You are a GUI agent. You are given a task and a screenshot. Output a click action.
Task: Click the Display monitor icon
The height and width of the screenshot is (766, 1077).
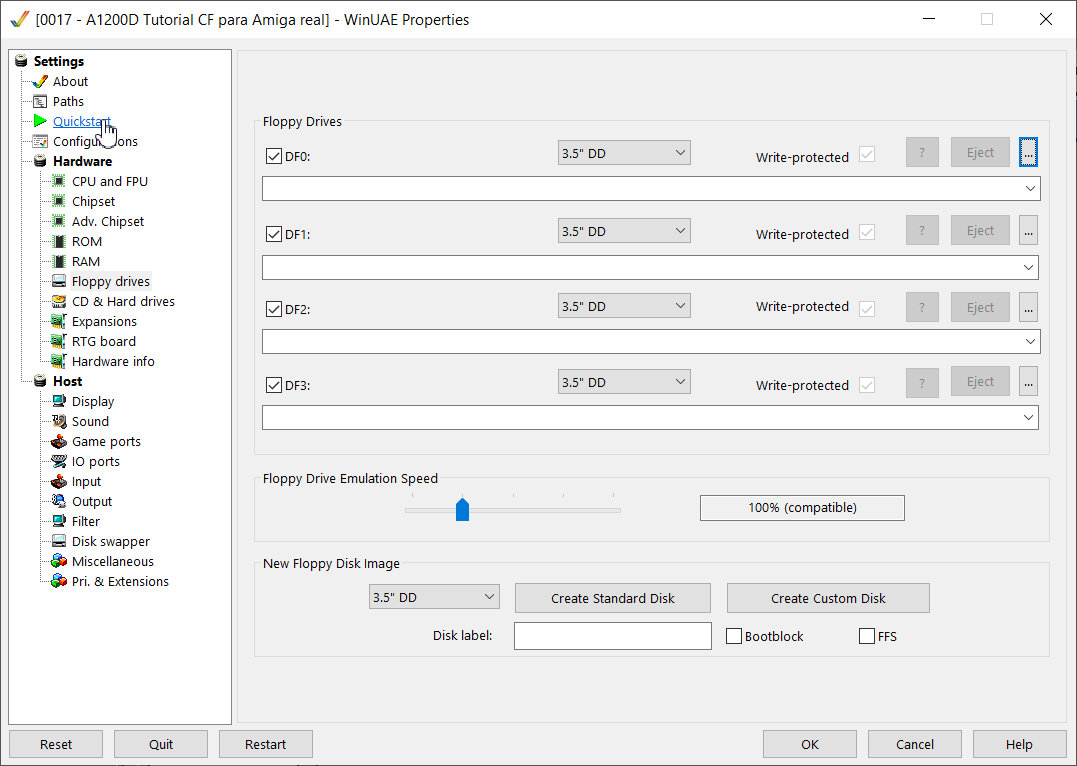[59, 401]
